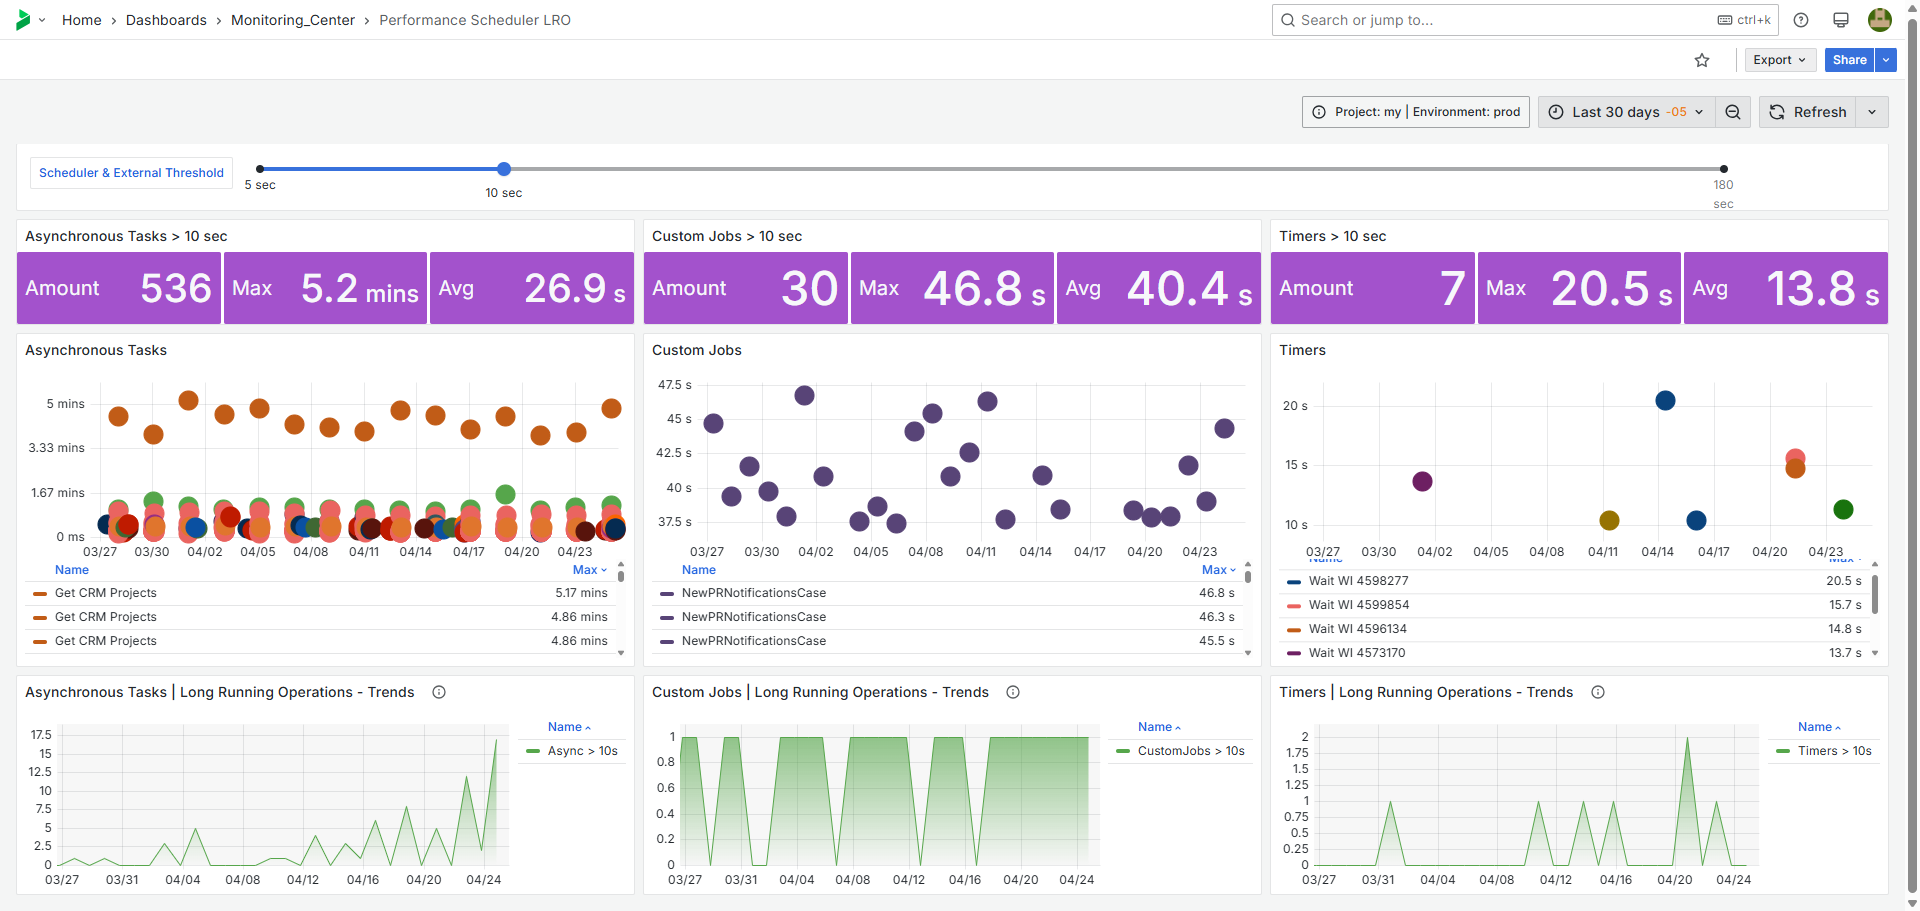The width and height of the screenshot is (1920, 911).
Task: Open the Scheduler & External Threshold link
Action: tap(131, 172)
